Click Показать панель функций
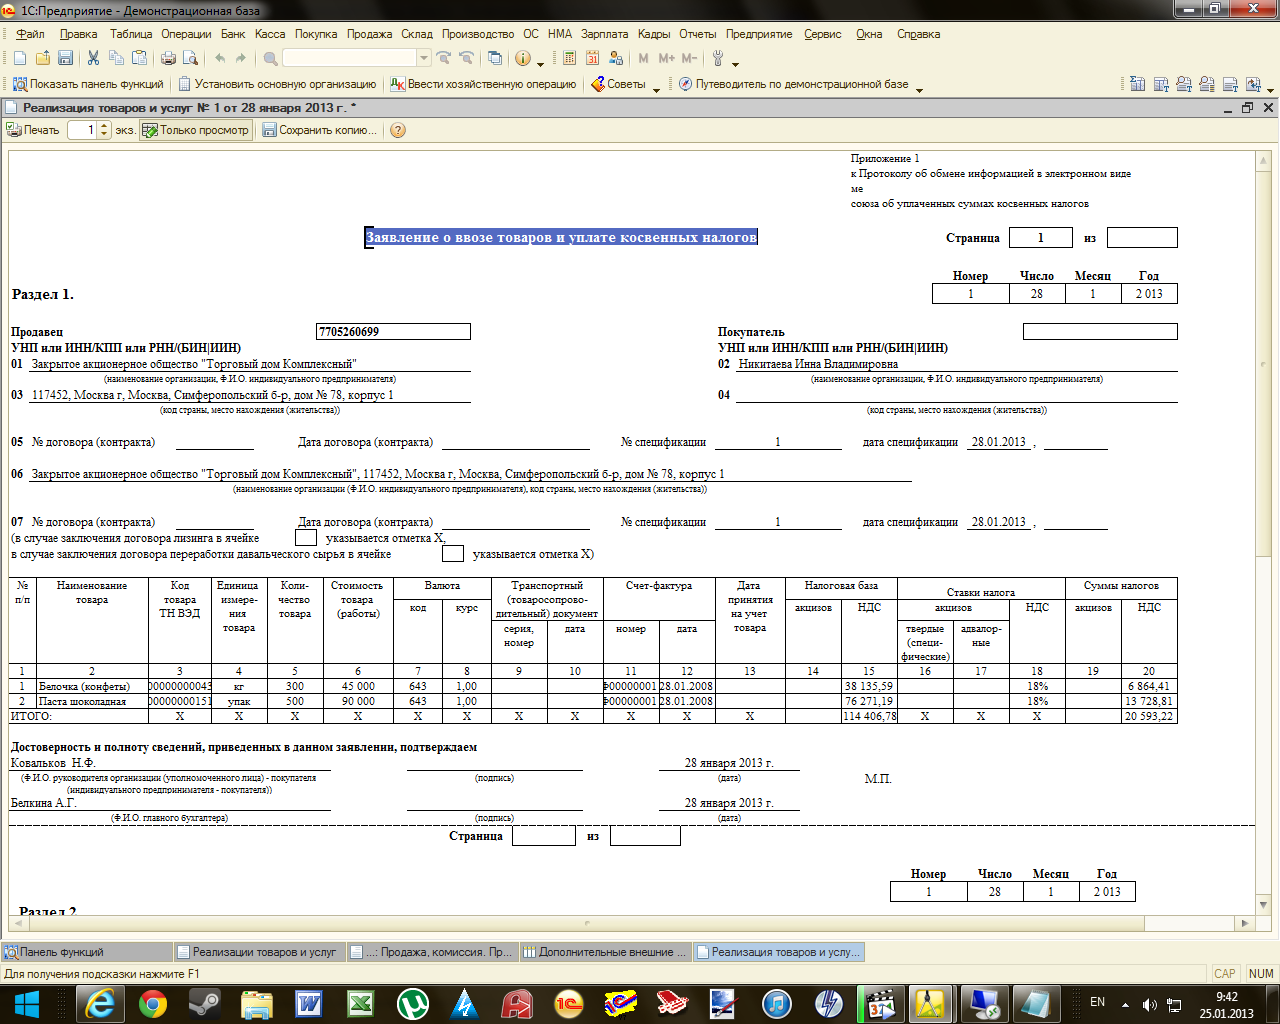Screen dimensions: 1280x1024 88,84
